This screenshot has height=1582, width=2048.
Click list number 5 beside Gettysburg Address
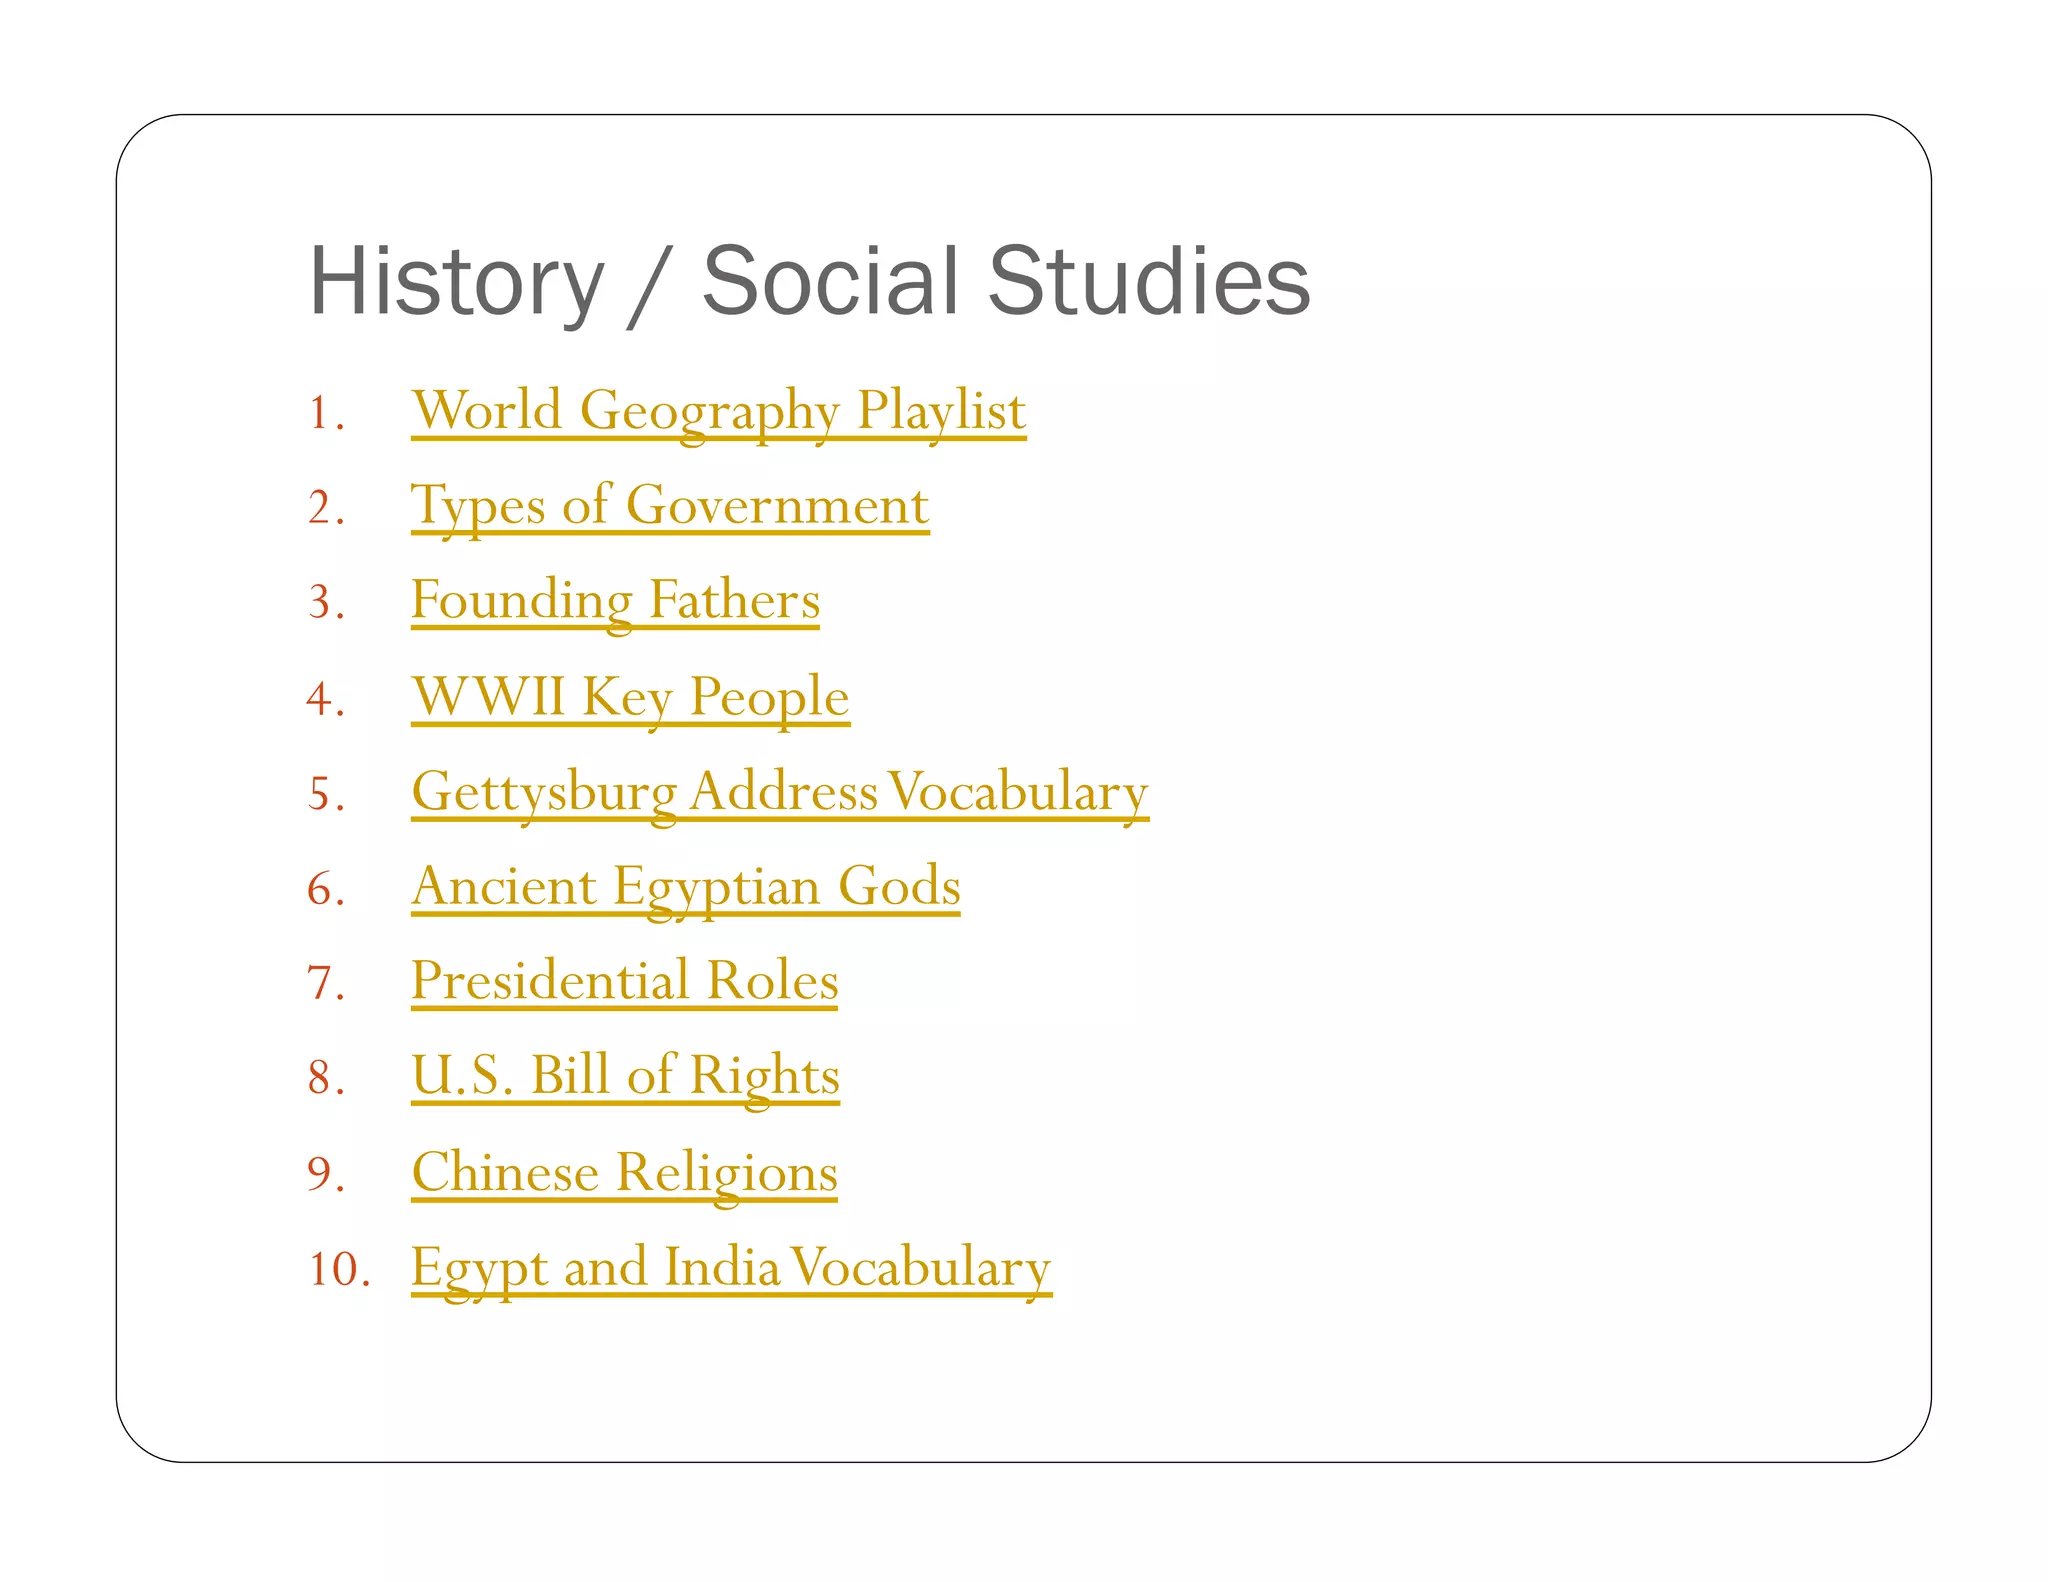coord(325,794)
